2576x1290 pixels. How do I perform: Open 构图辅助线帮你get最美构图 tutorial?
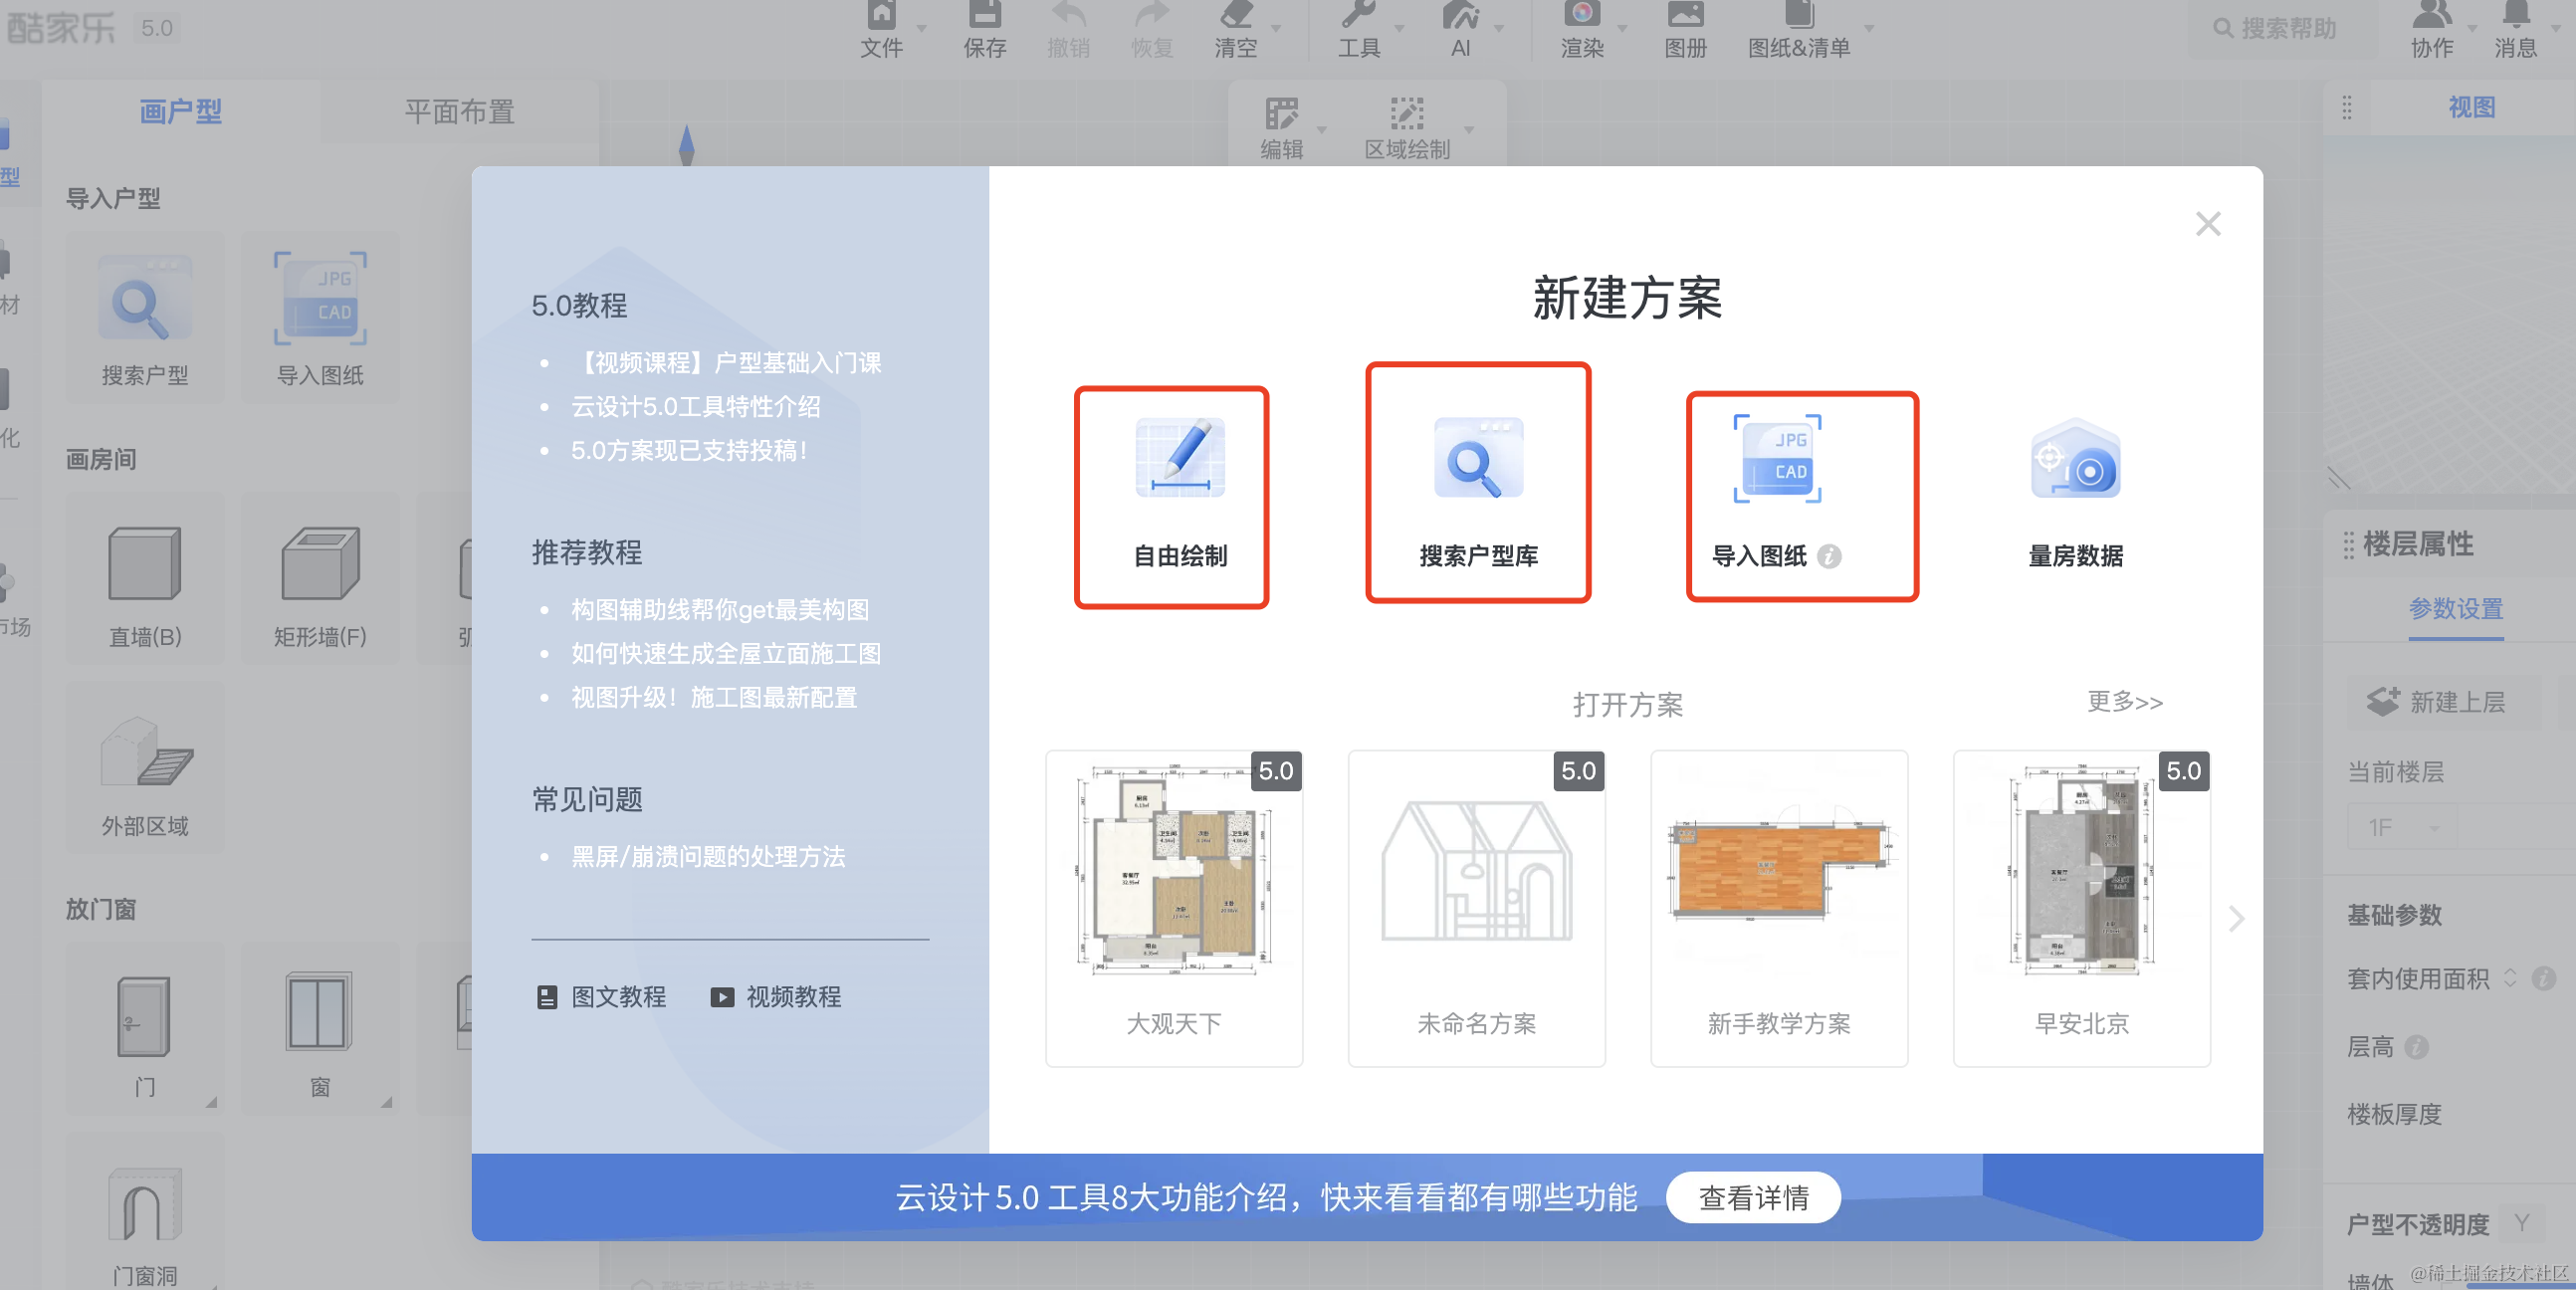point(720,610)
